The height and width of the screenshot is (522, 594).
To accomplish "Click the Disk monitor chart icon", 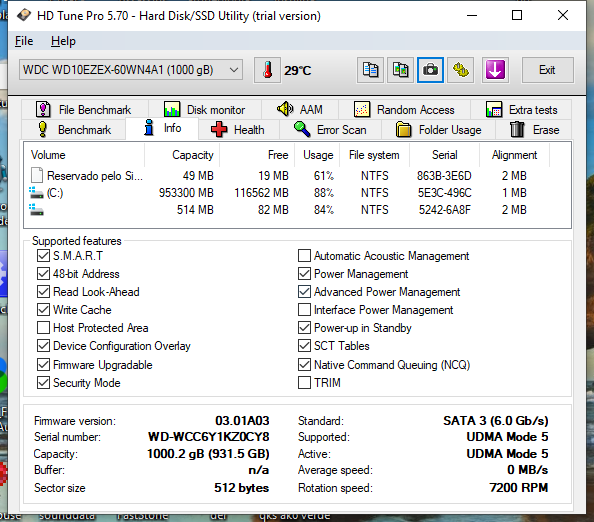I will (x=172, y=109).
